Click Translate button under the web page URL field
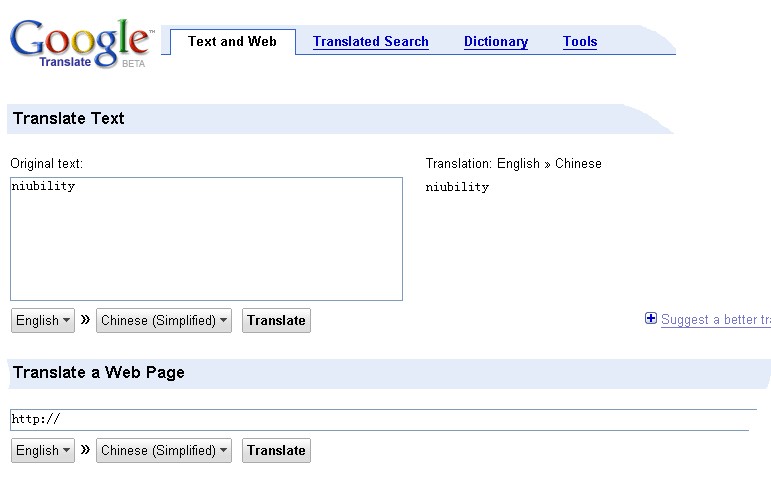771x478 pixels. [x=276, y=450]
